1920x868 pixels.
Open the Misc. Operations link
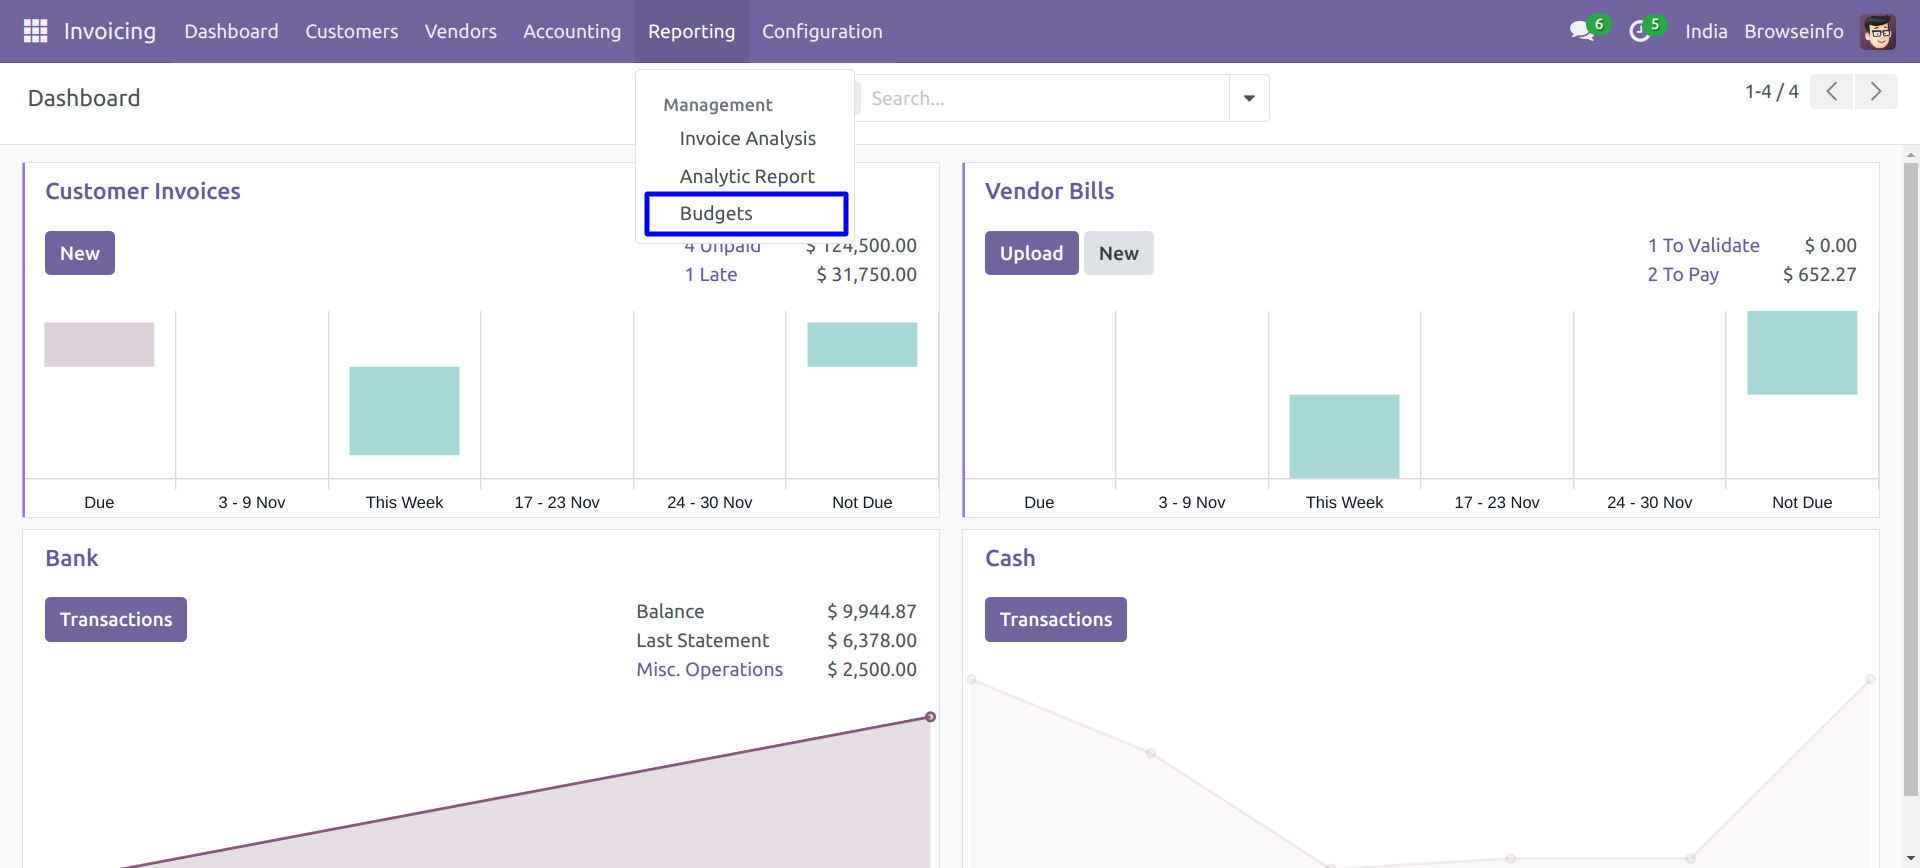pyautogui.click(x=709, y=670)
